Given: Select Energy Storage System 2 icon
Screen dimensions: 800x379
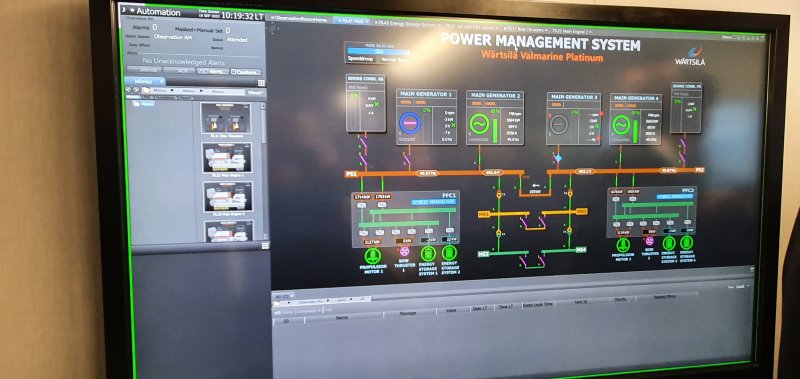Looking at the screenshot, I should tap(449, 252).
